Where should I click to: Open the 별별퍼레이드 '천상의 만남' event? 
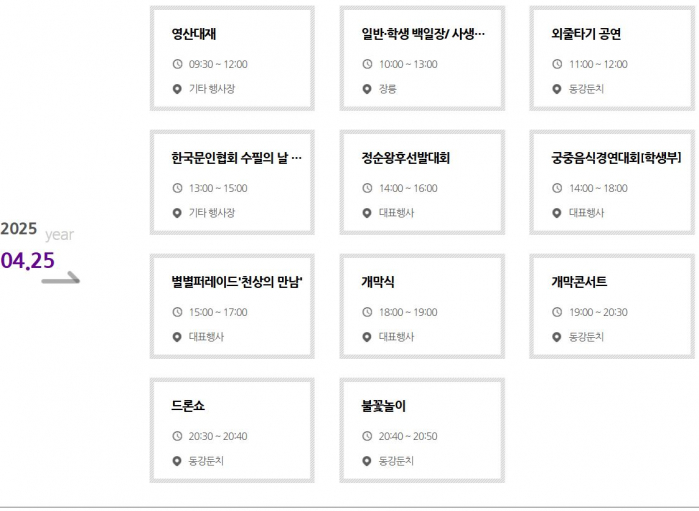pos(232,306)
